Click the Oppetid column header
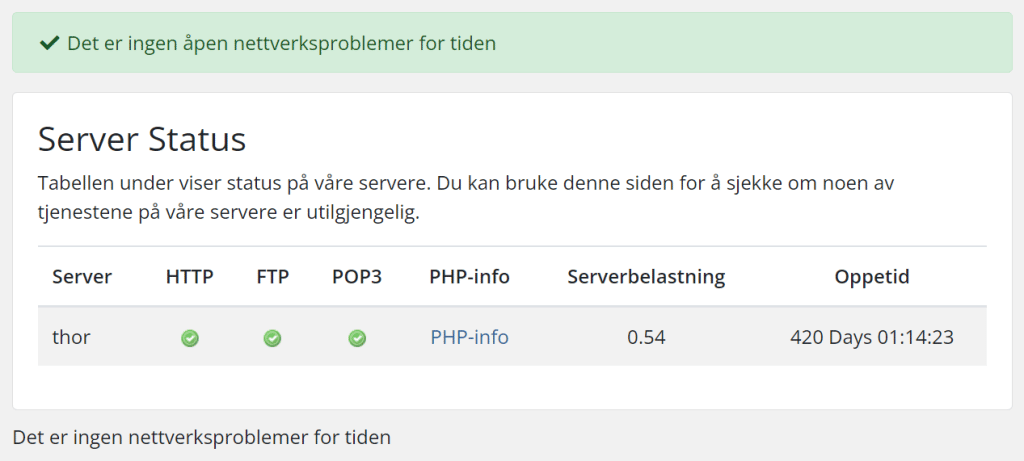Image resolution: width=1024 pixels, height=461 pixels. pos(872,277)
